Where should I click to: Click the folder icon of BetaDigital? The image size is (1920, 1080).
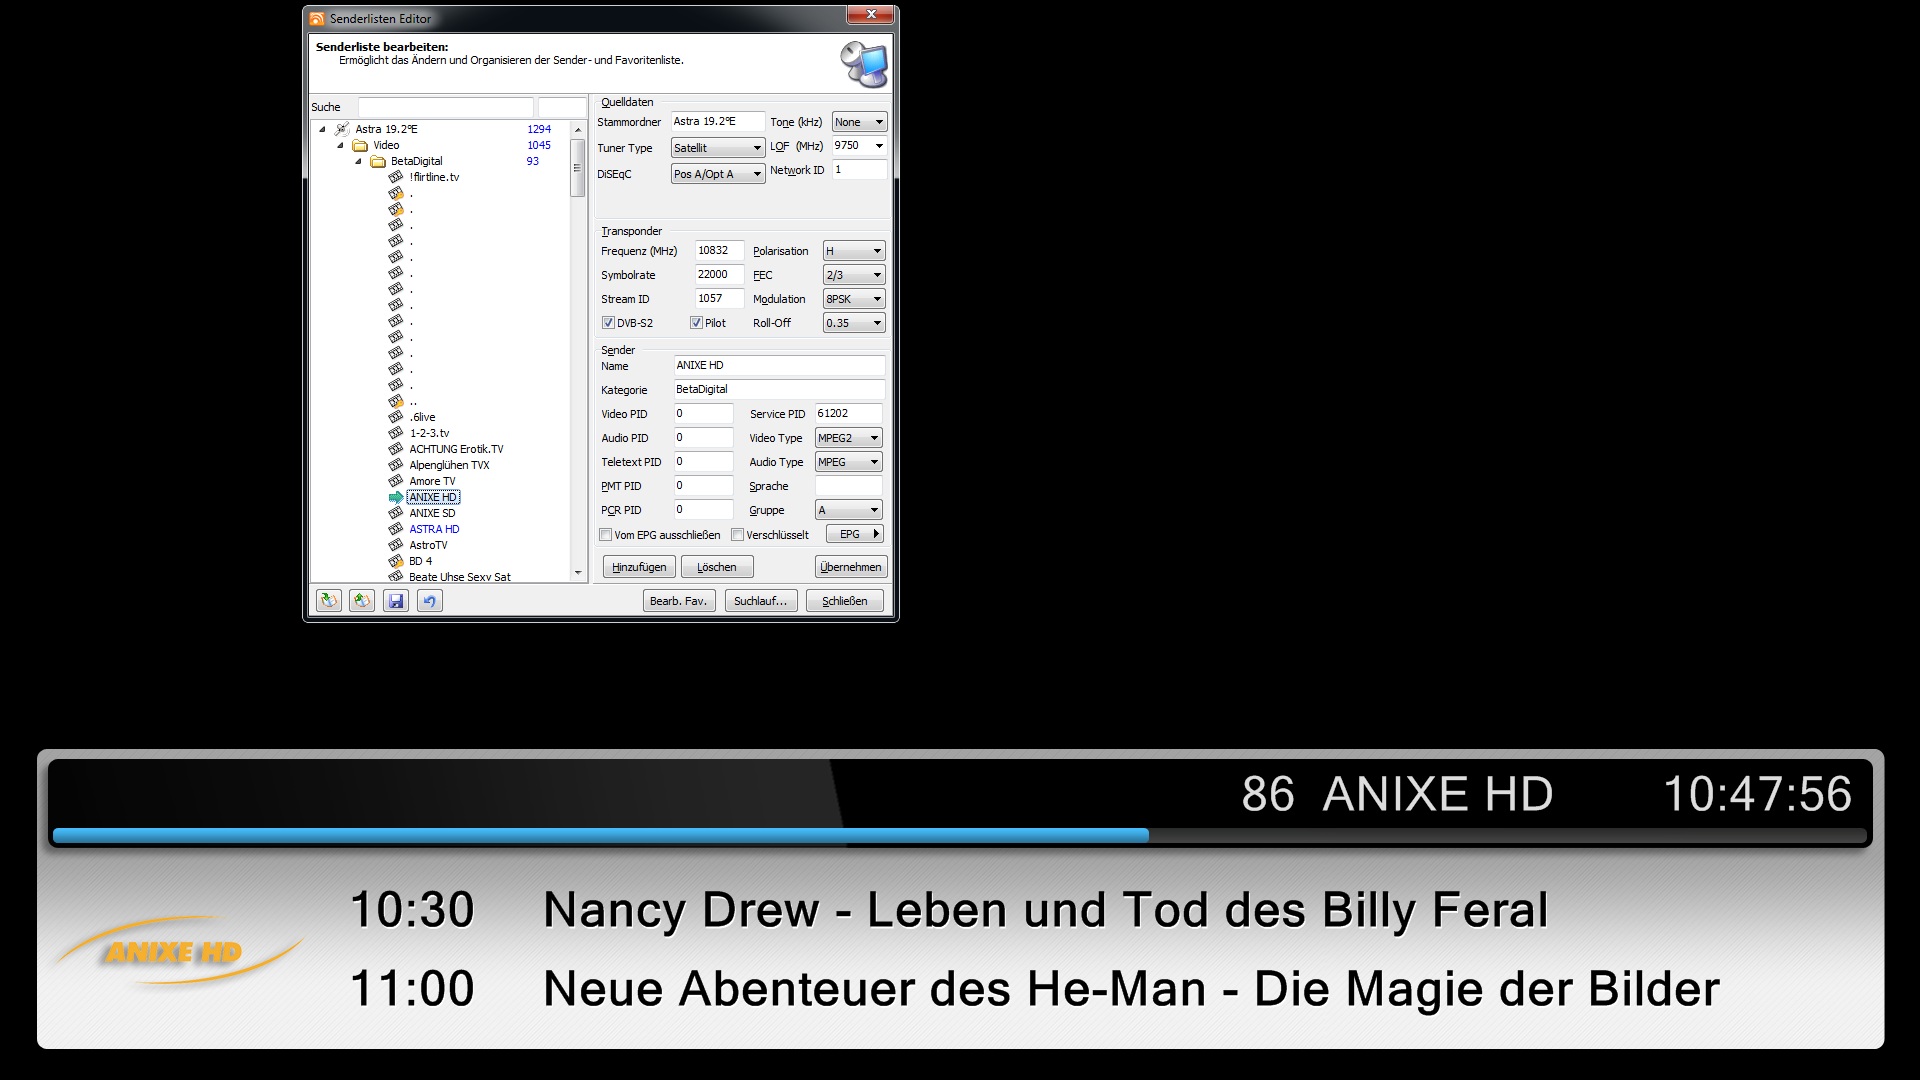click(x=378, y=161)
